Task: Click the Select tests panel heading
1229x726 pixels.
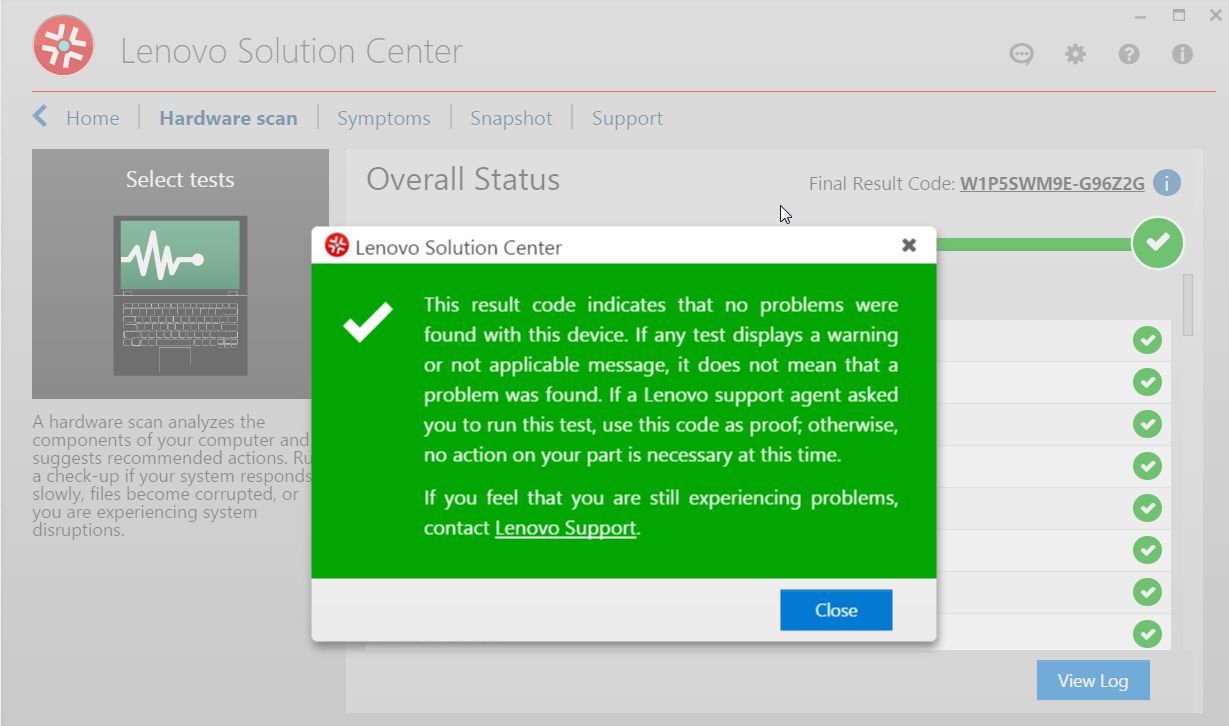Action: (180, 180)
